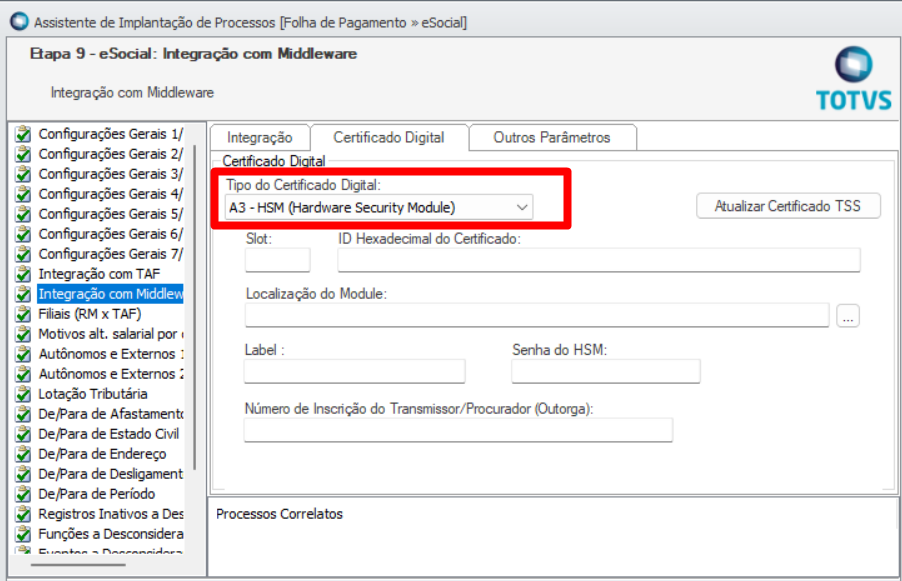Click check icon beside Configurações Gerais 2/
Viewport: 902px width, 581px height.
pos(23,154)
